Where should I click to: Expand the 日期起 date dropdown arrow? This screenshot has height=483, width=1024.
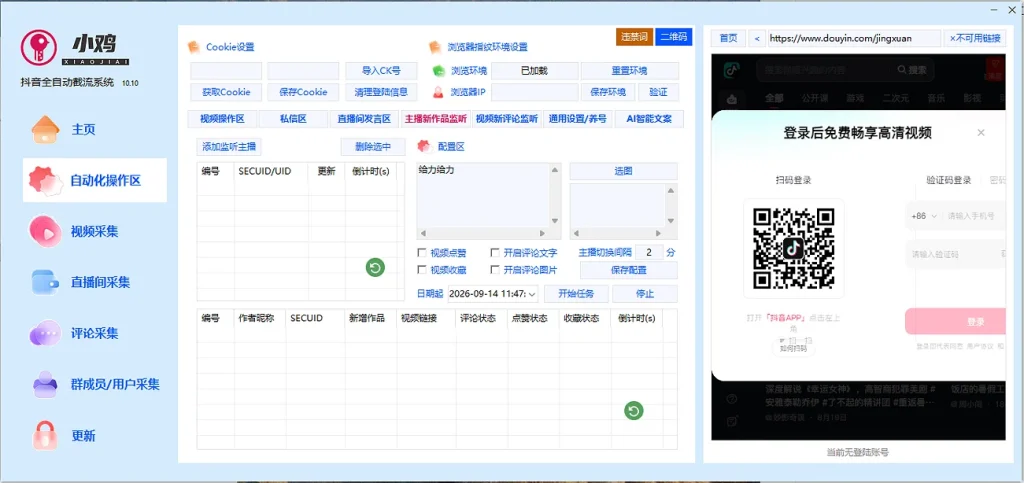(532, 294)
